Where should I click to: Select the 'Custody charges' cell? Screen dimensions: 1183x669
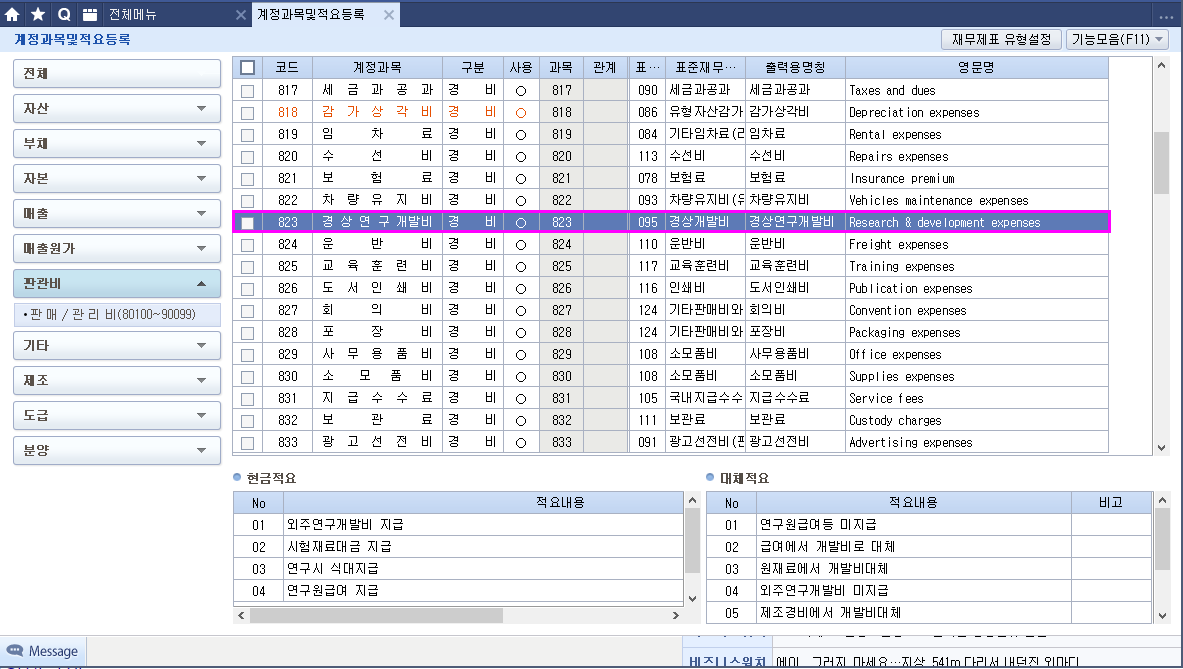tap(976, 420)
